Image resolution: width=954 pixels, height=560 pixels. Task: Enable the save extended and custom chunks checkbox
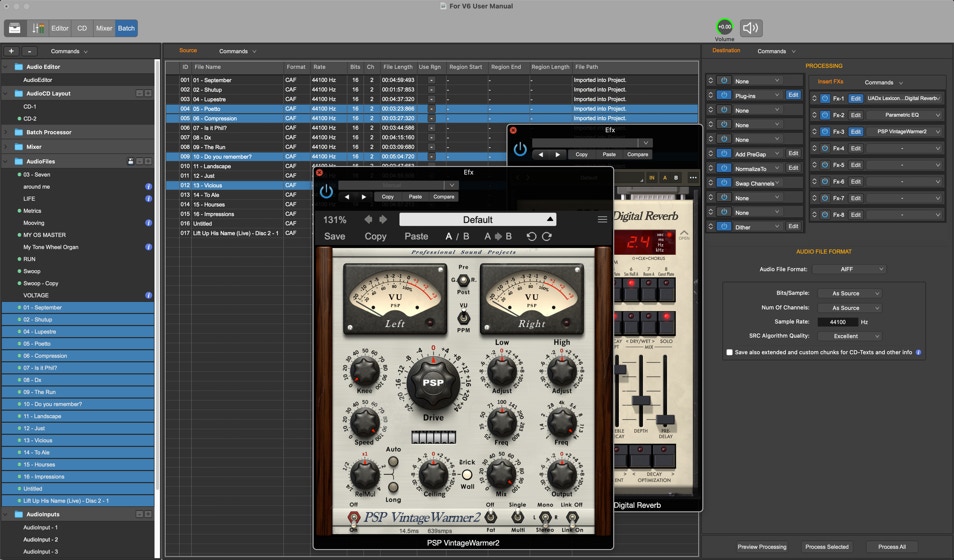(729, 352)
